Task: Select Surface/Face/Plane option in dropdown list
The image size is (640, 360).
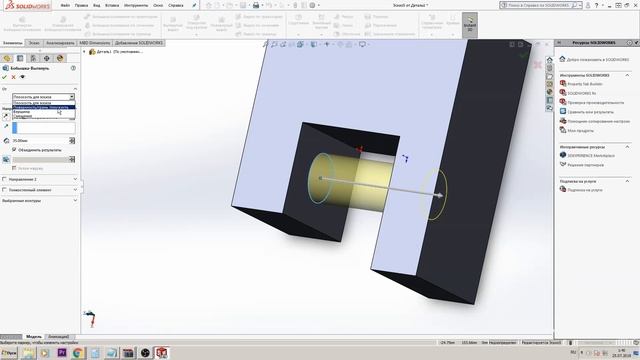Action: pyautogui.click(x=43, y=107)
